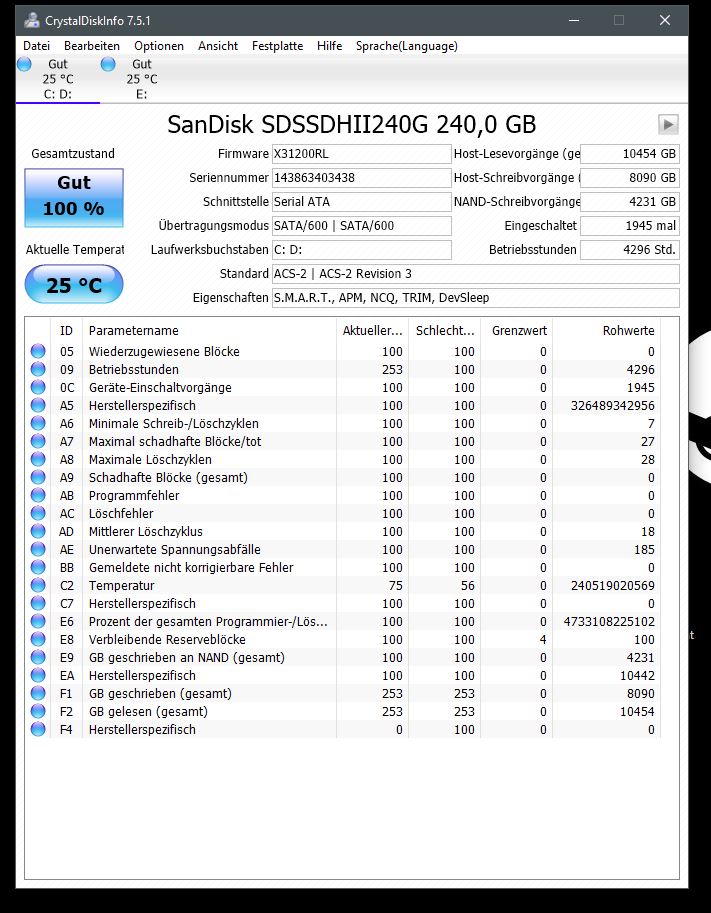The height and width of the screenshot is (913, 711).
Task: Click status orb for GB geschrieben an NAND
Action: click(38, 657)
